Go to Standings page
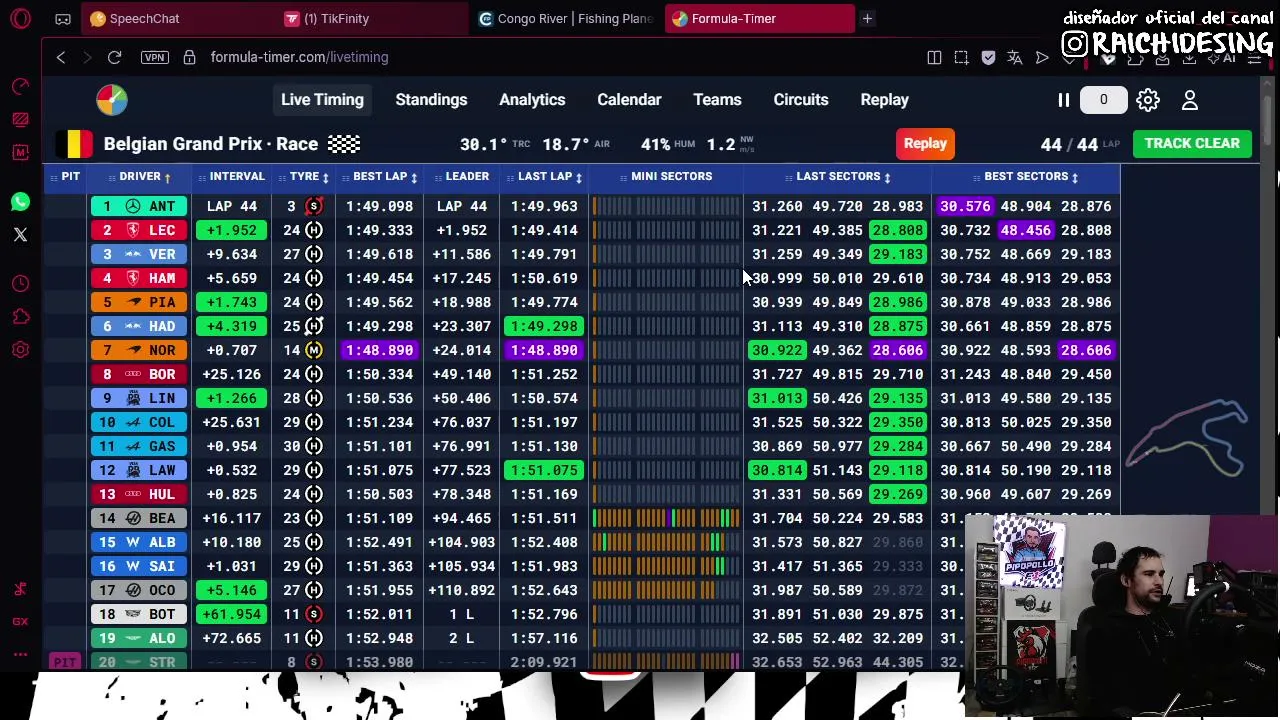The width and height of the screenshot is (1280, 720). (x=431, y=100)
